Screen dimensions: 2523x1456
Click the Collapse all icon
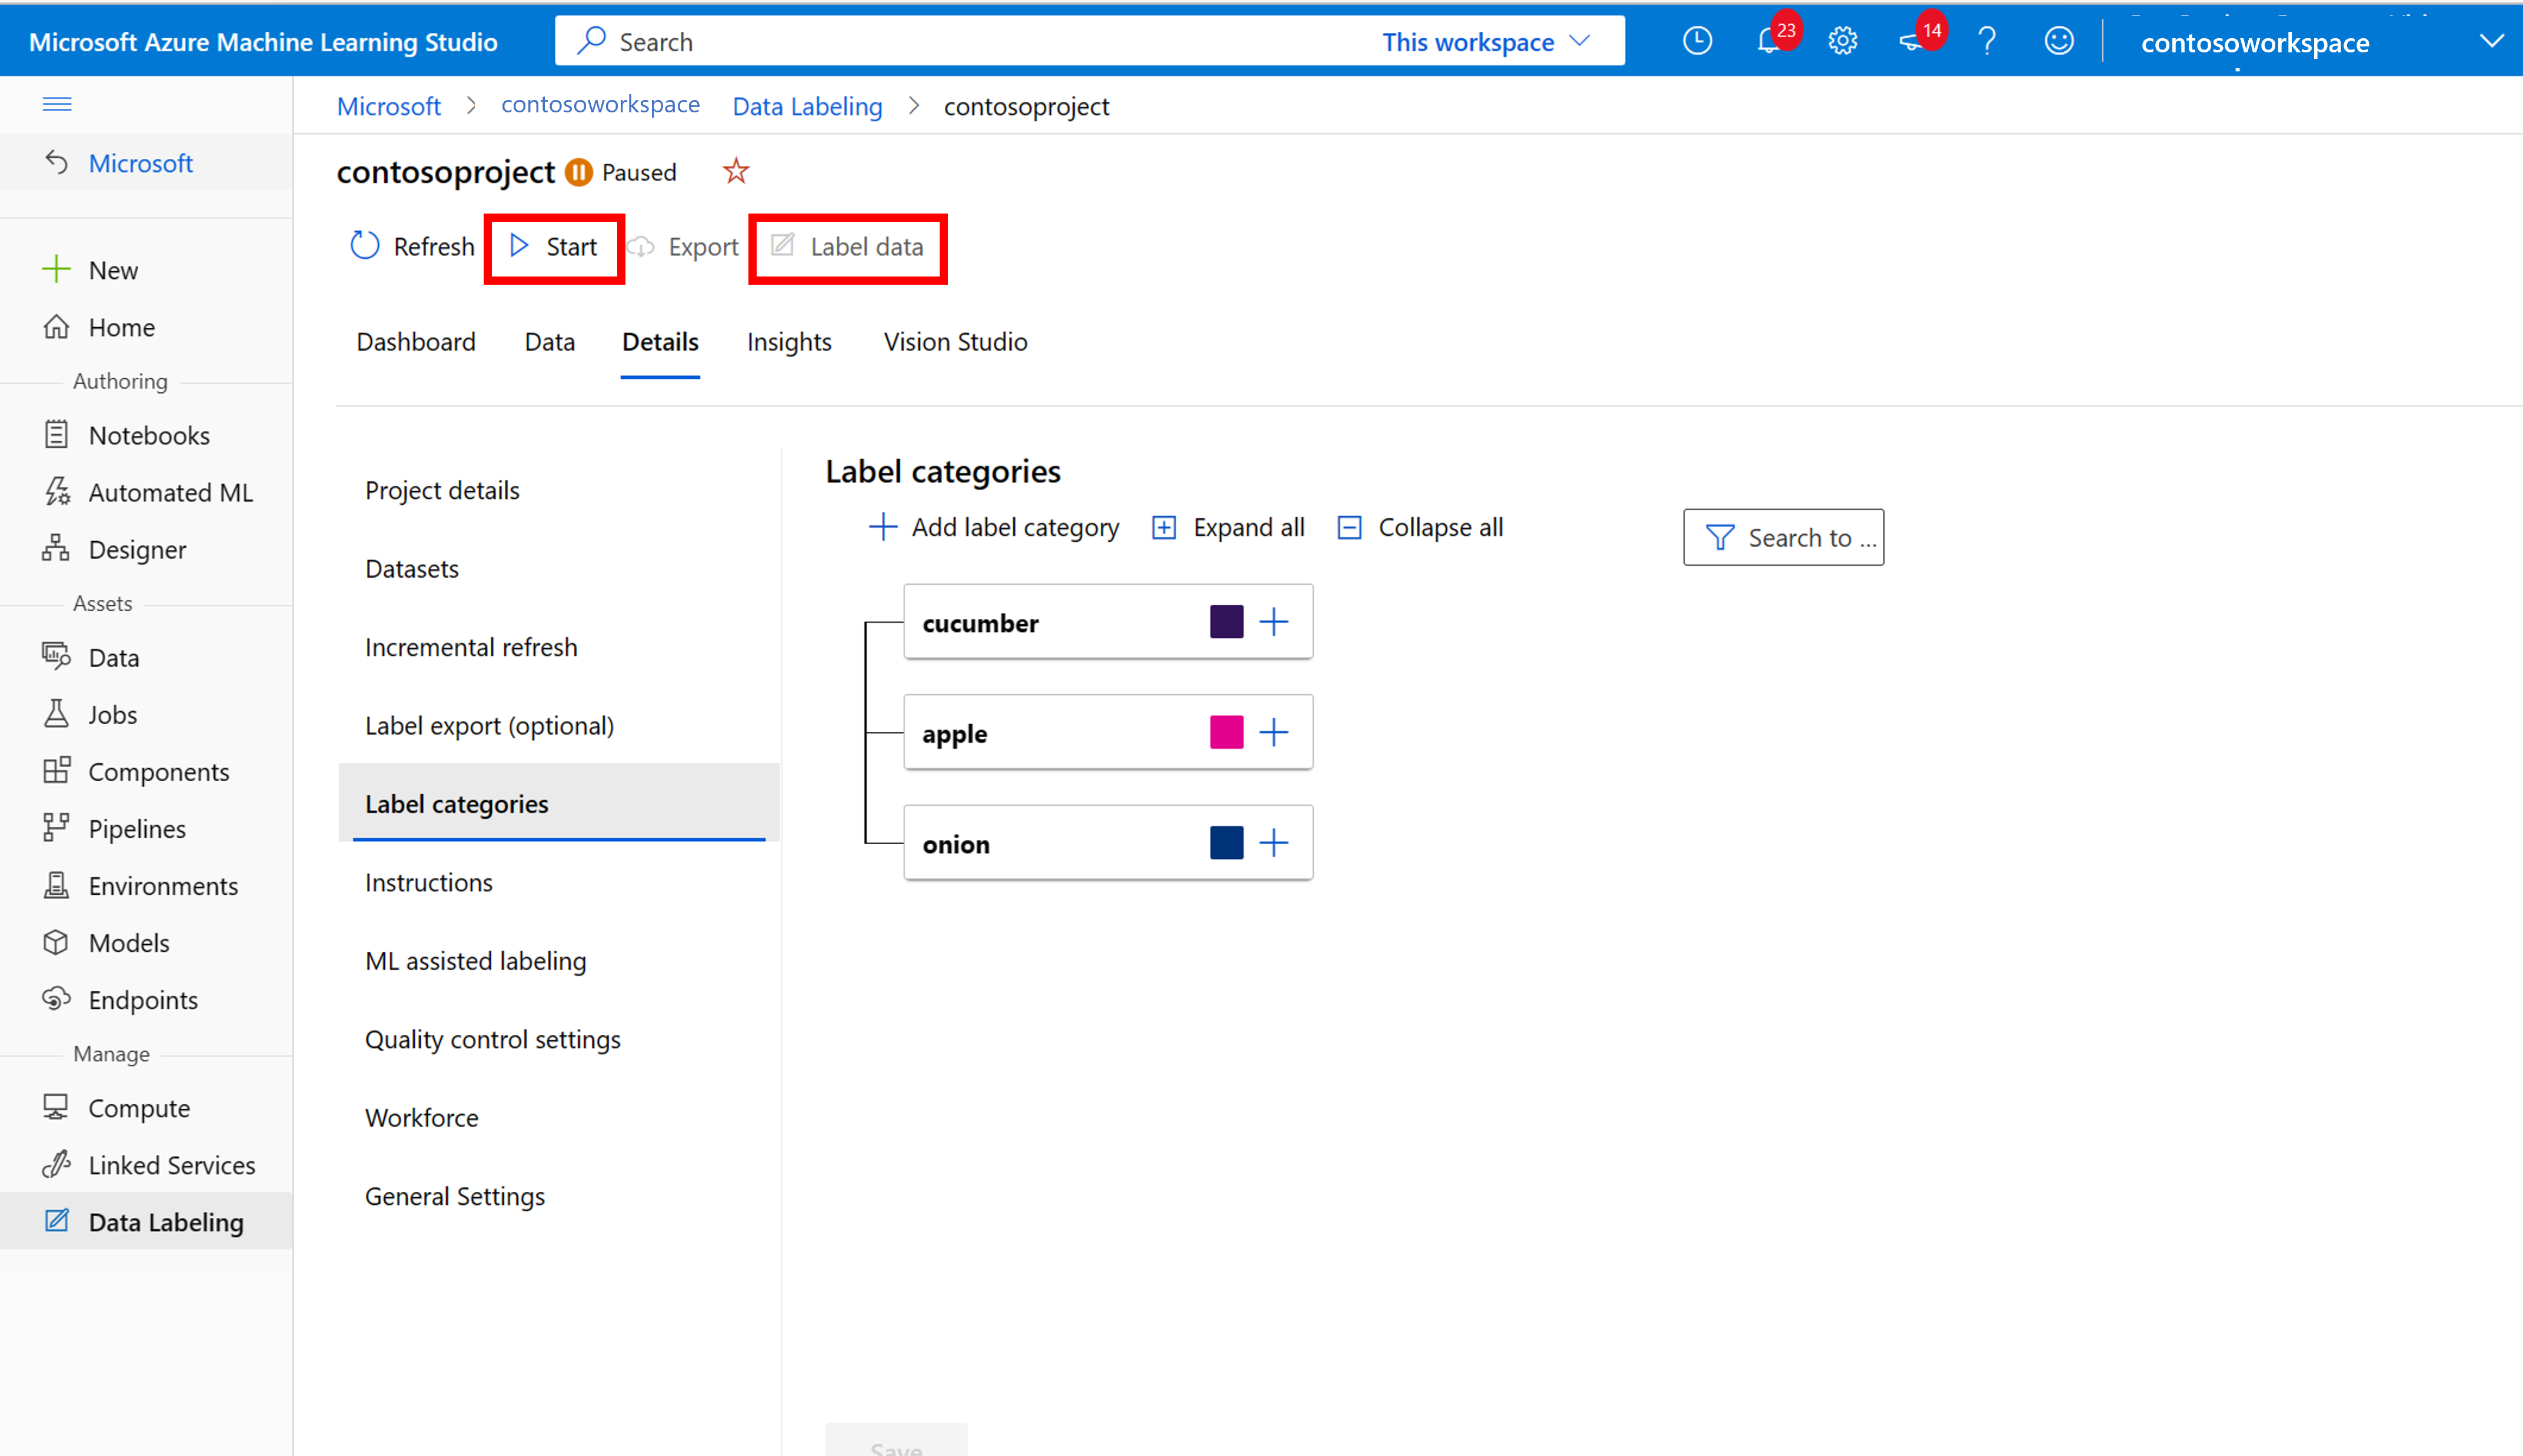1350,527
